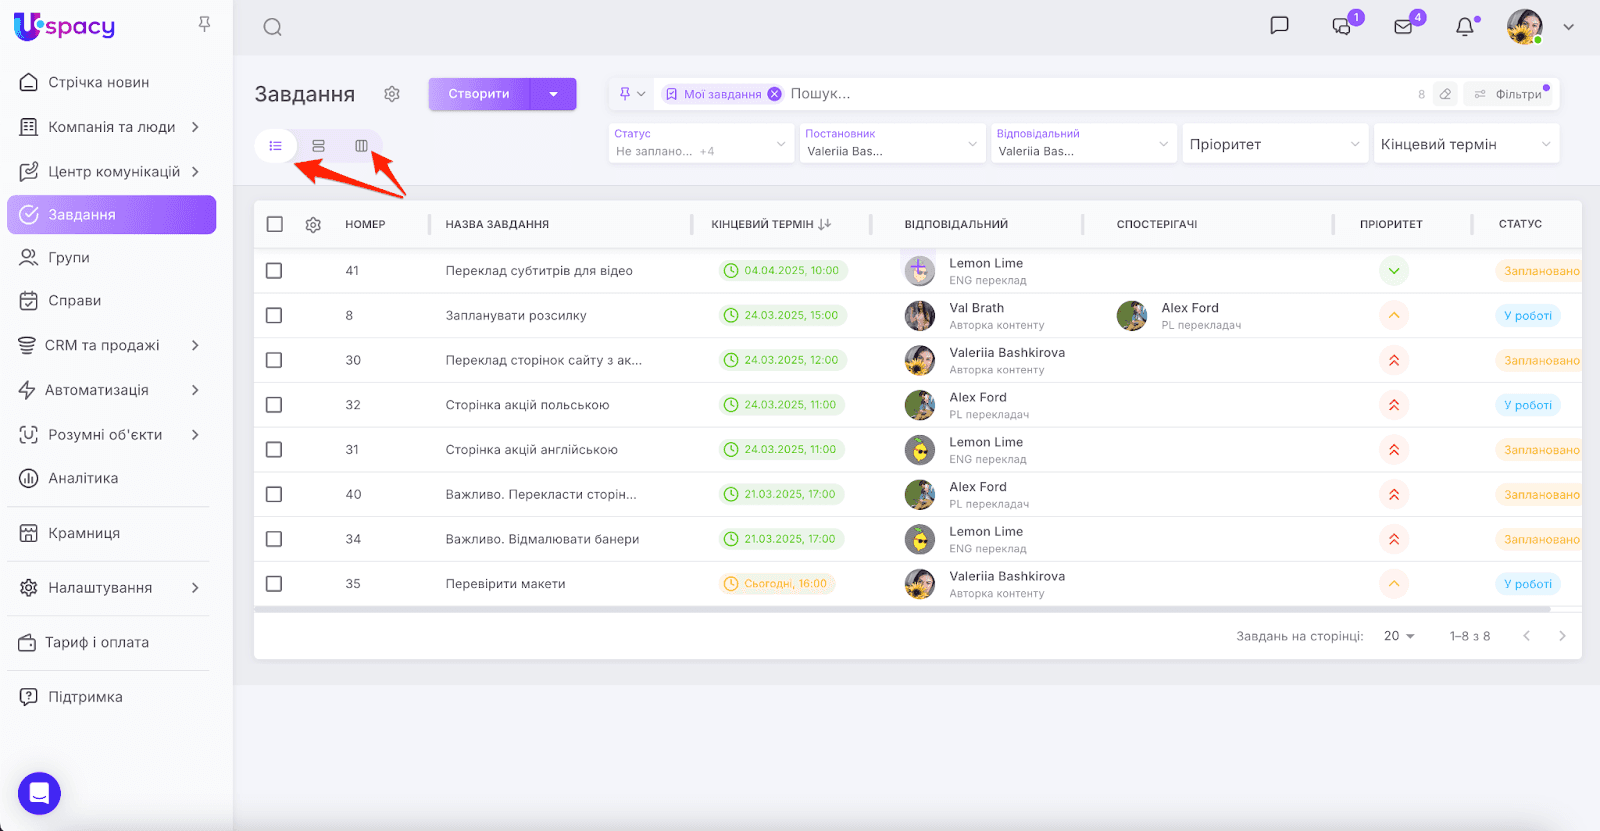Select checkbox for task 35
Image resolution: width=1600 pixels, height=831 pixels.
tap(274, 584)
